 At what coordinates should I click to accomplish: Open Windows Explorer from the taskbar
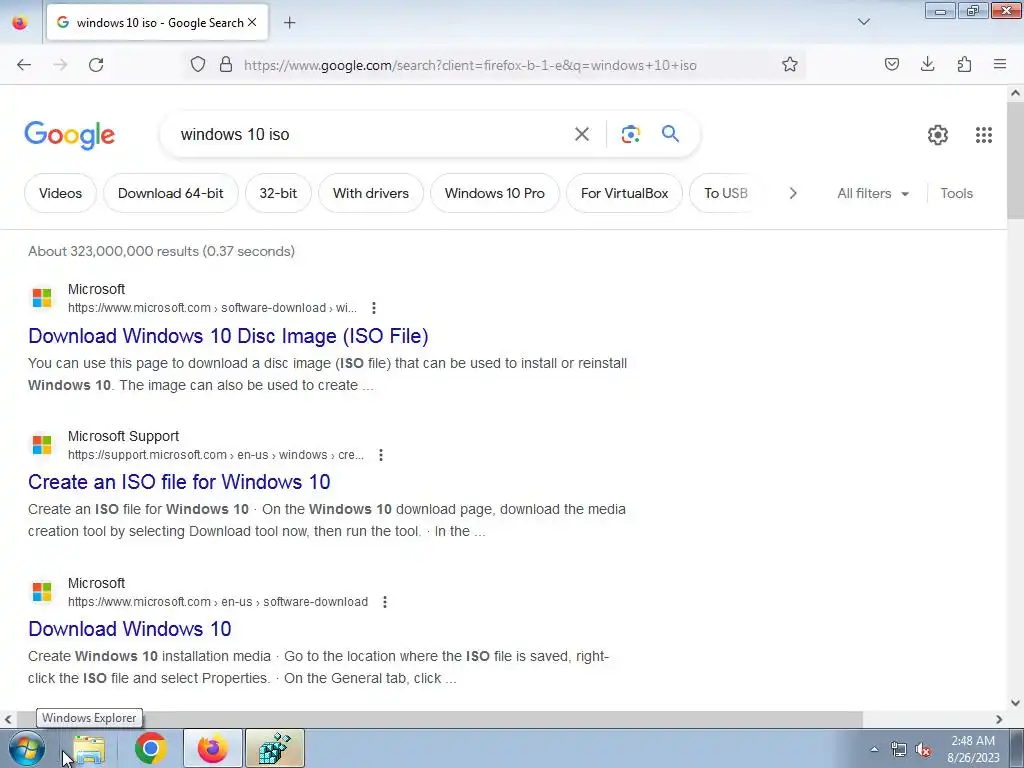click(89, 748)
